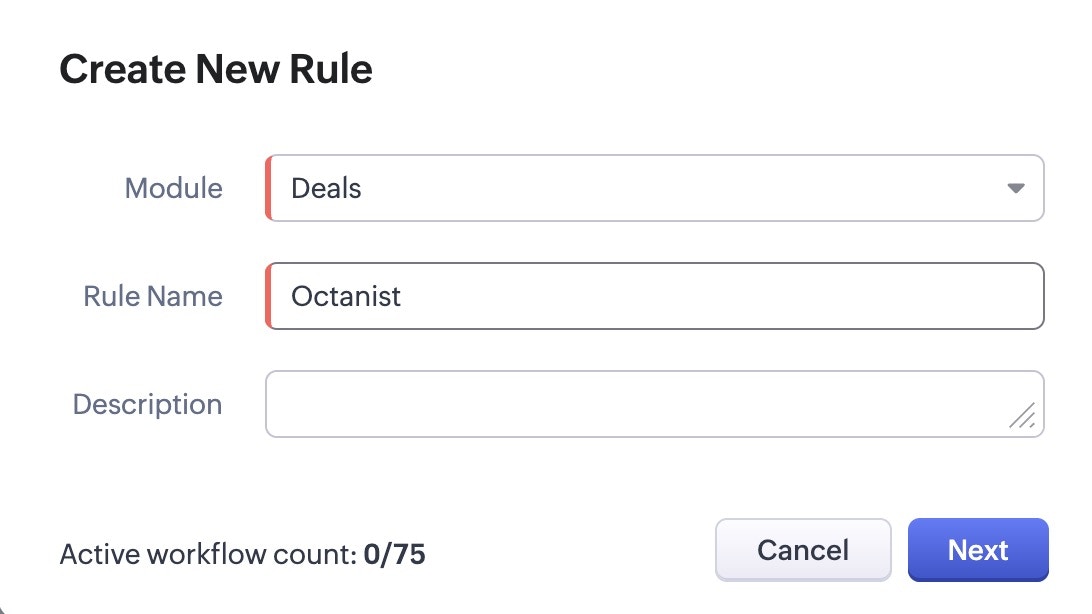Proceed to the next step

(977, 549)
